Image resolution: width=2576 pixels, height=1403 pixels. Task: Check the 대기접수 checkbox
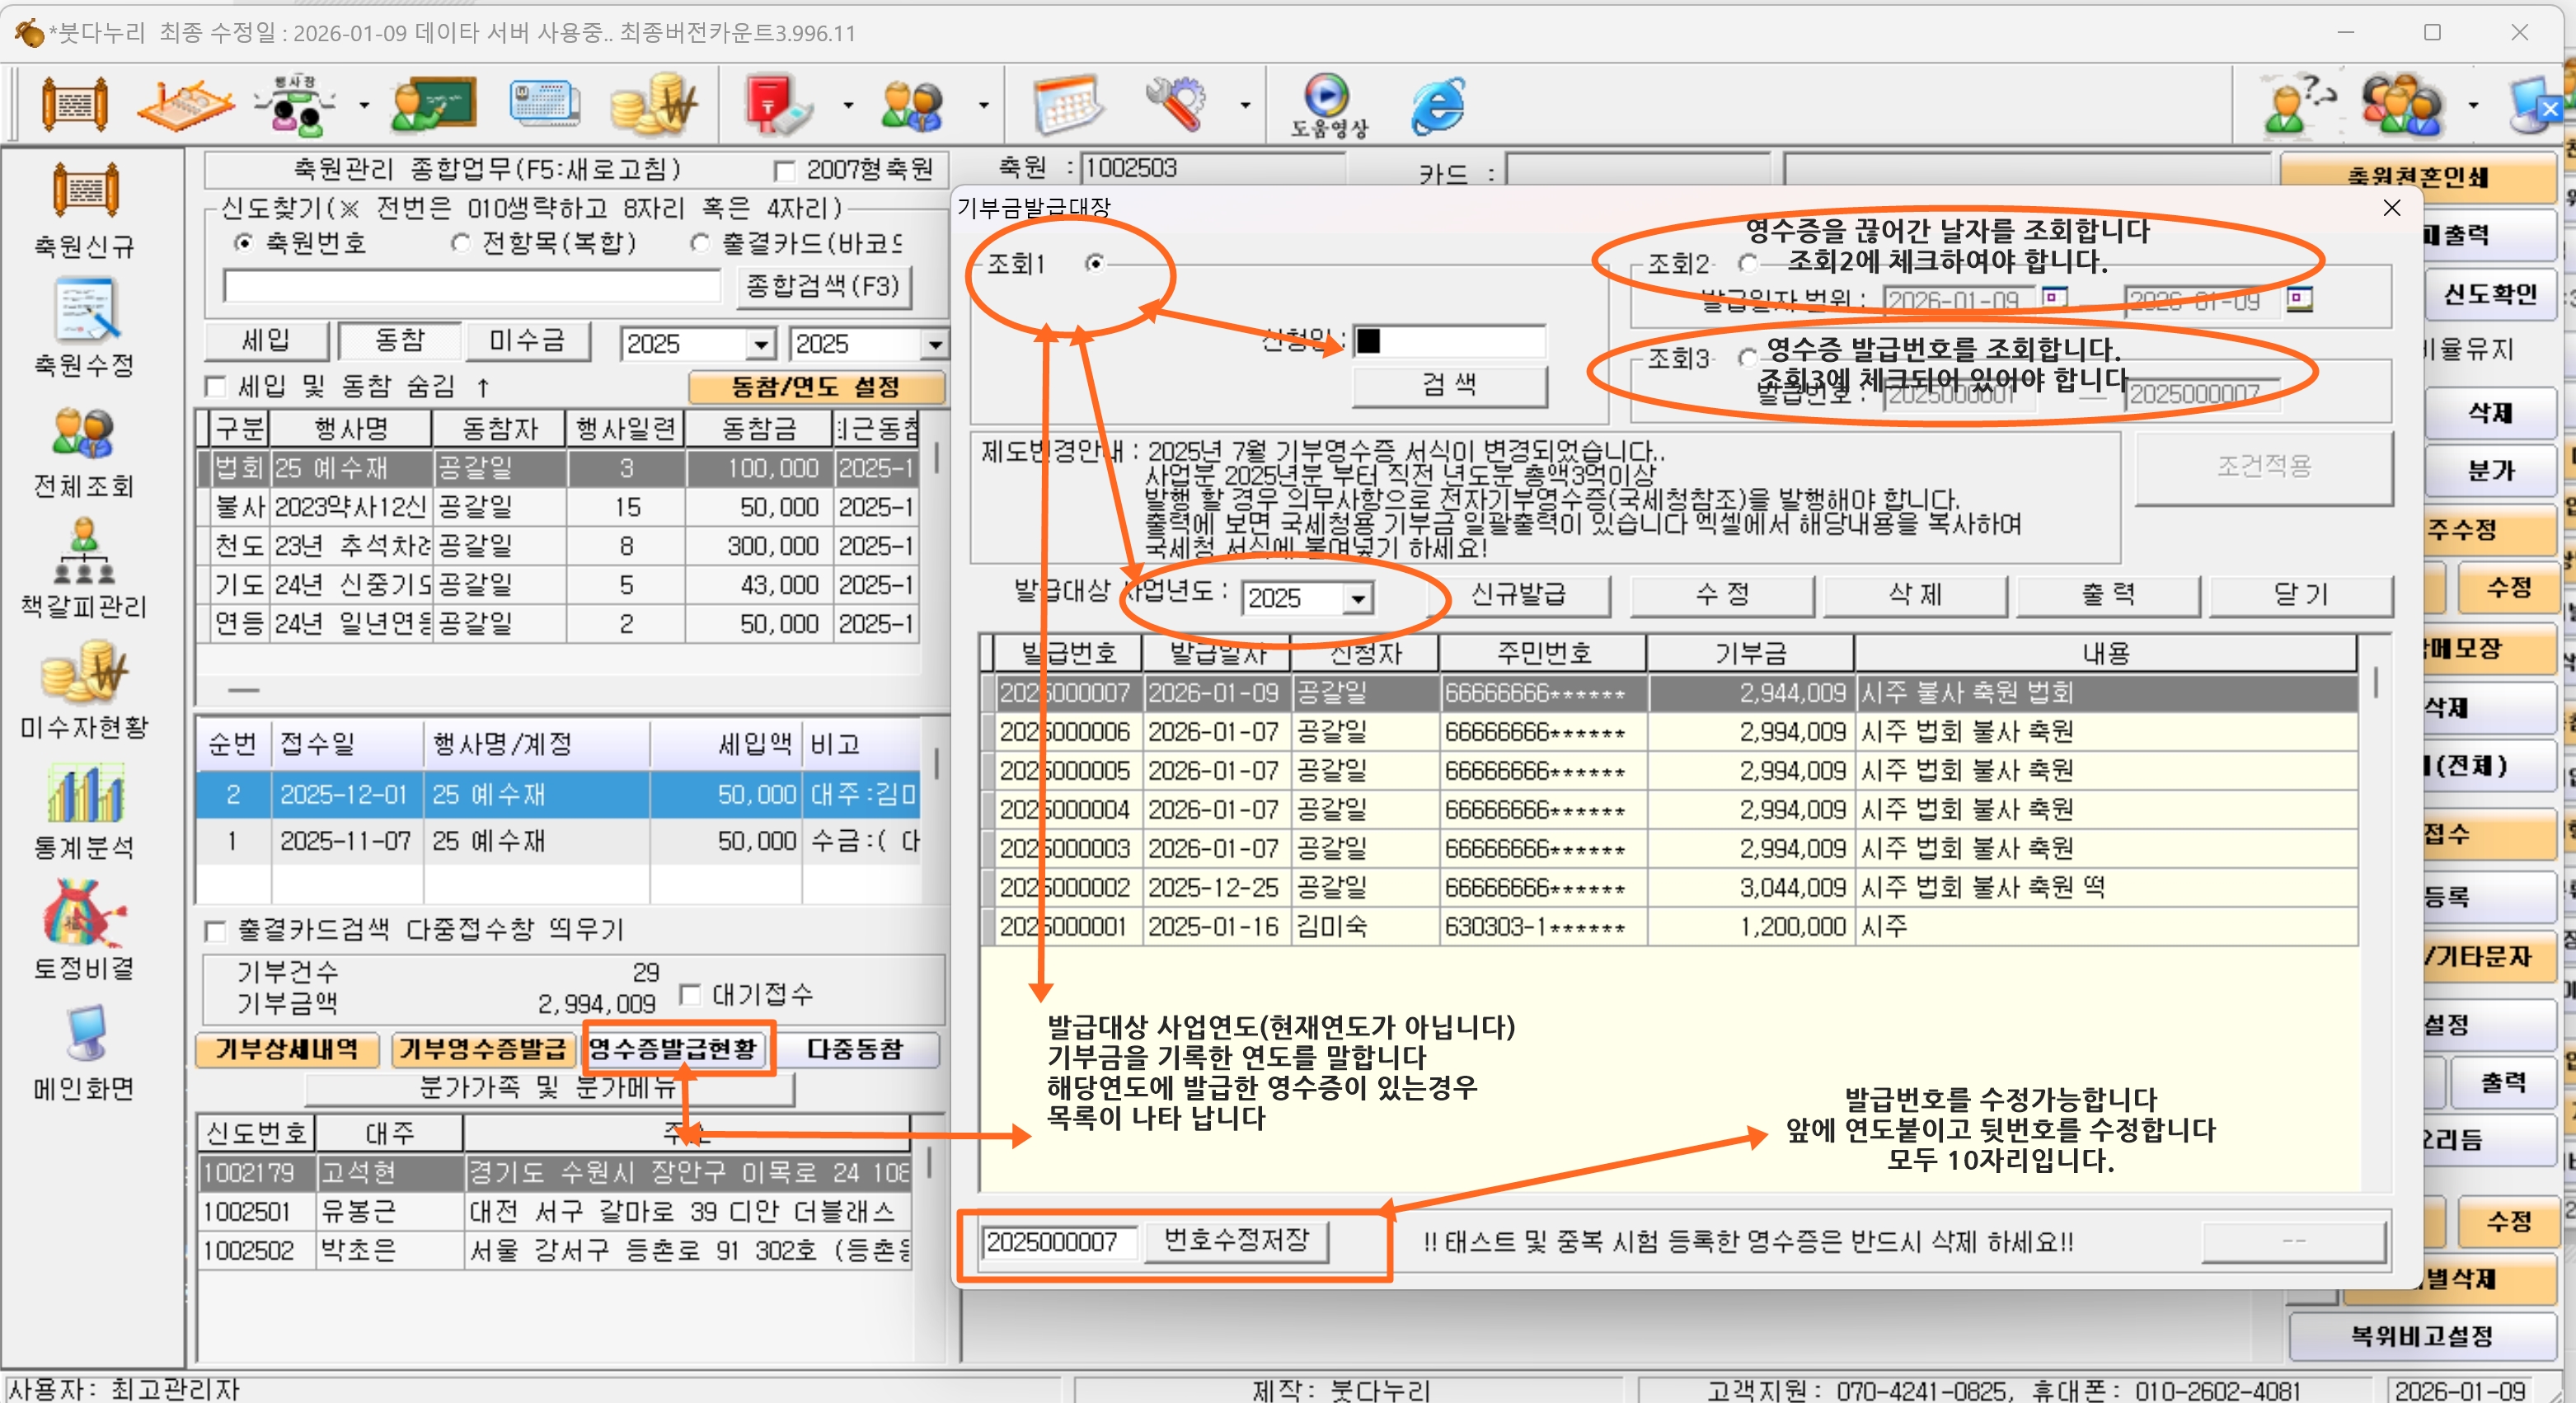point(690,994)
